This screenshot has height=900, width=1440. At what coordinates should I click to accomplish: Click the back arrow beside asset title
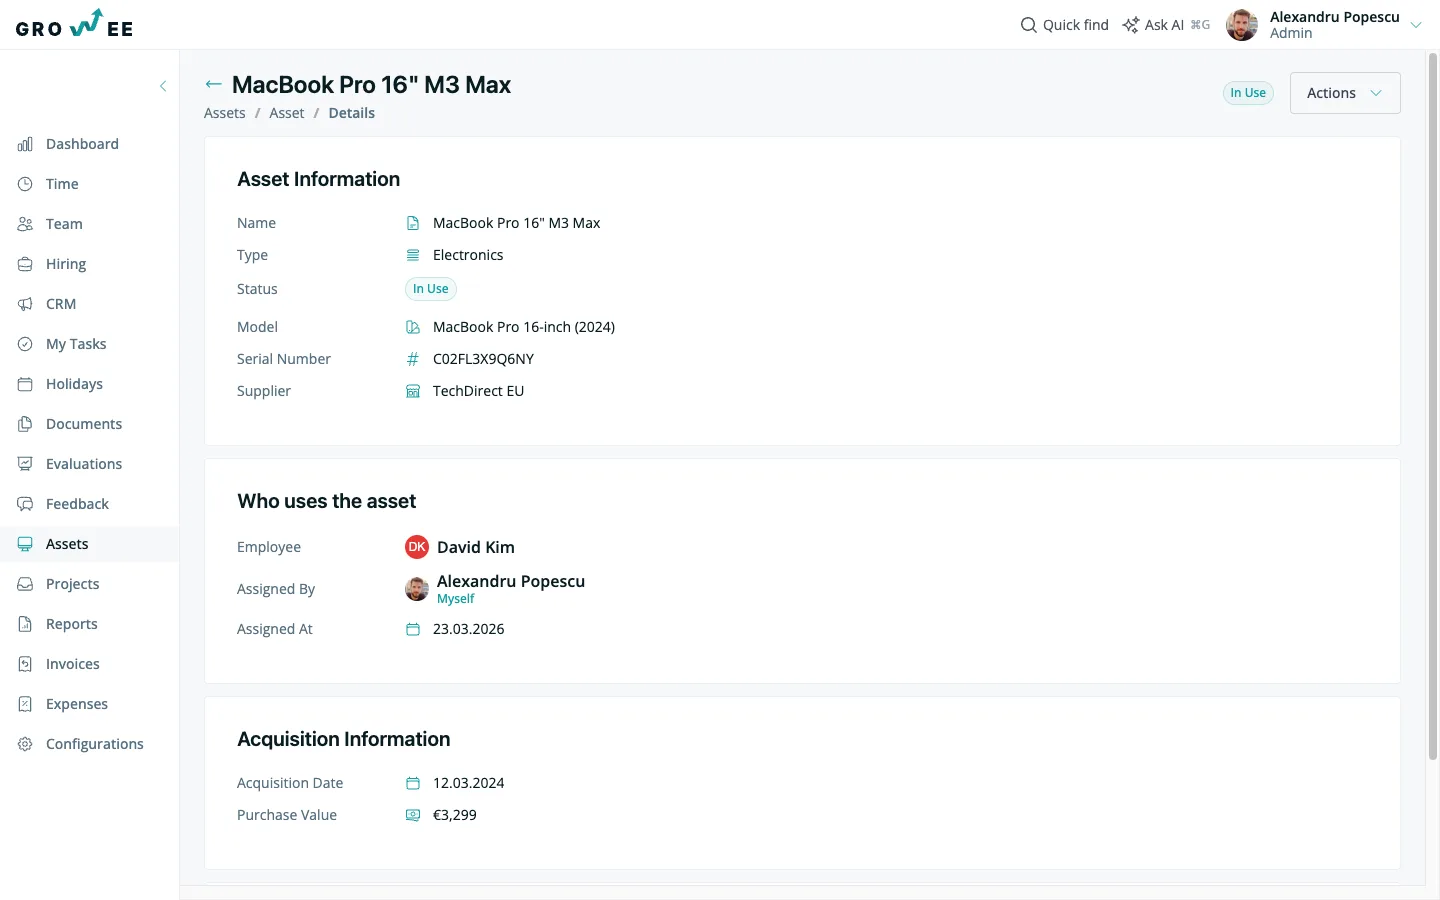point(213,85)
